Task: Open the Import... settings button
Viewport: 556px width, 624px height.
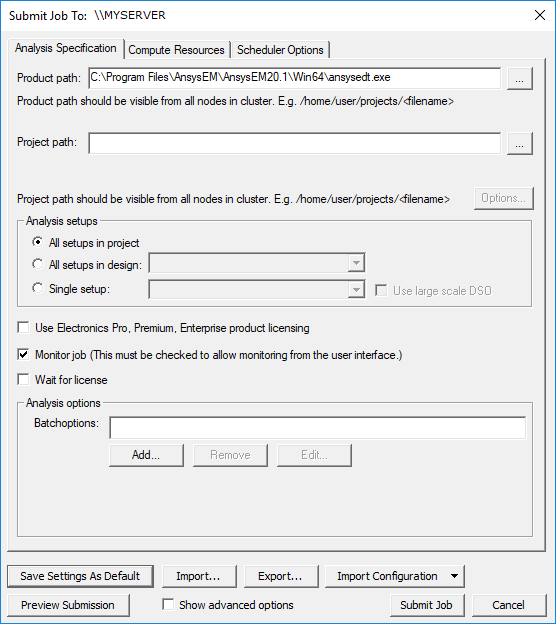Action: (x=199, y=576)
